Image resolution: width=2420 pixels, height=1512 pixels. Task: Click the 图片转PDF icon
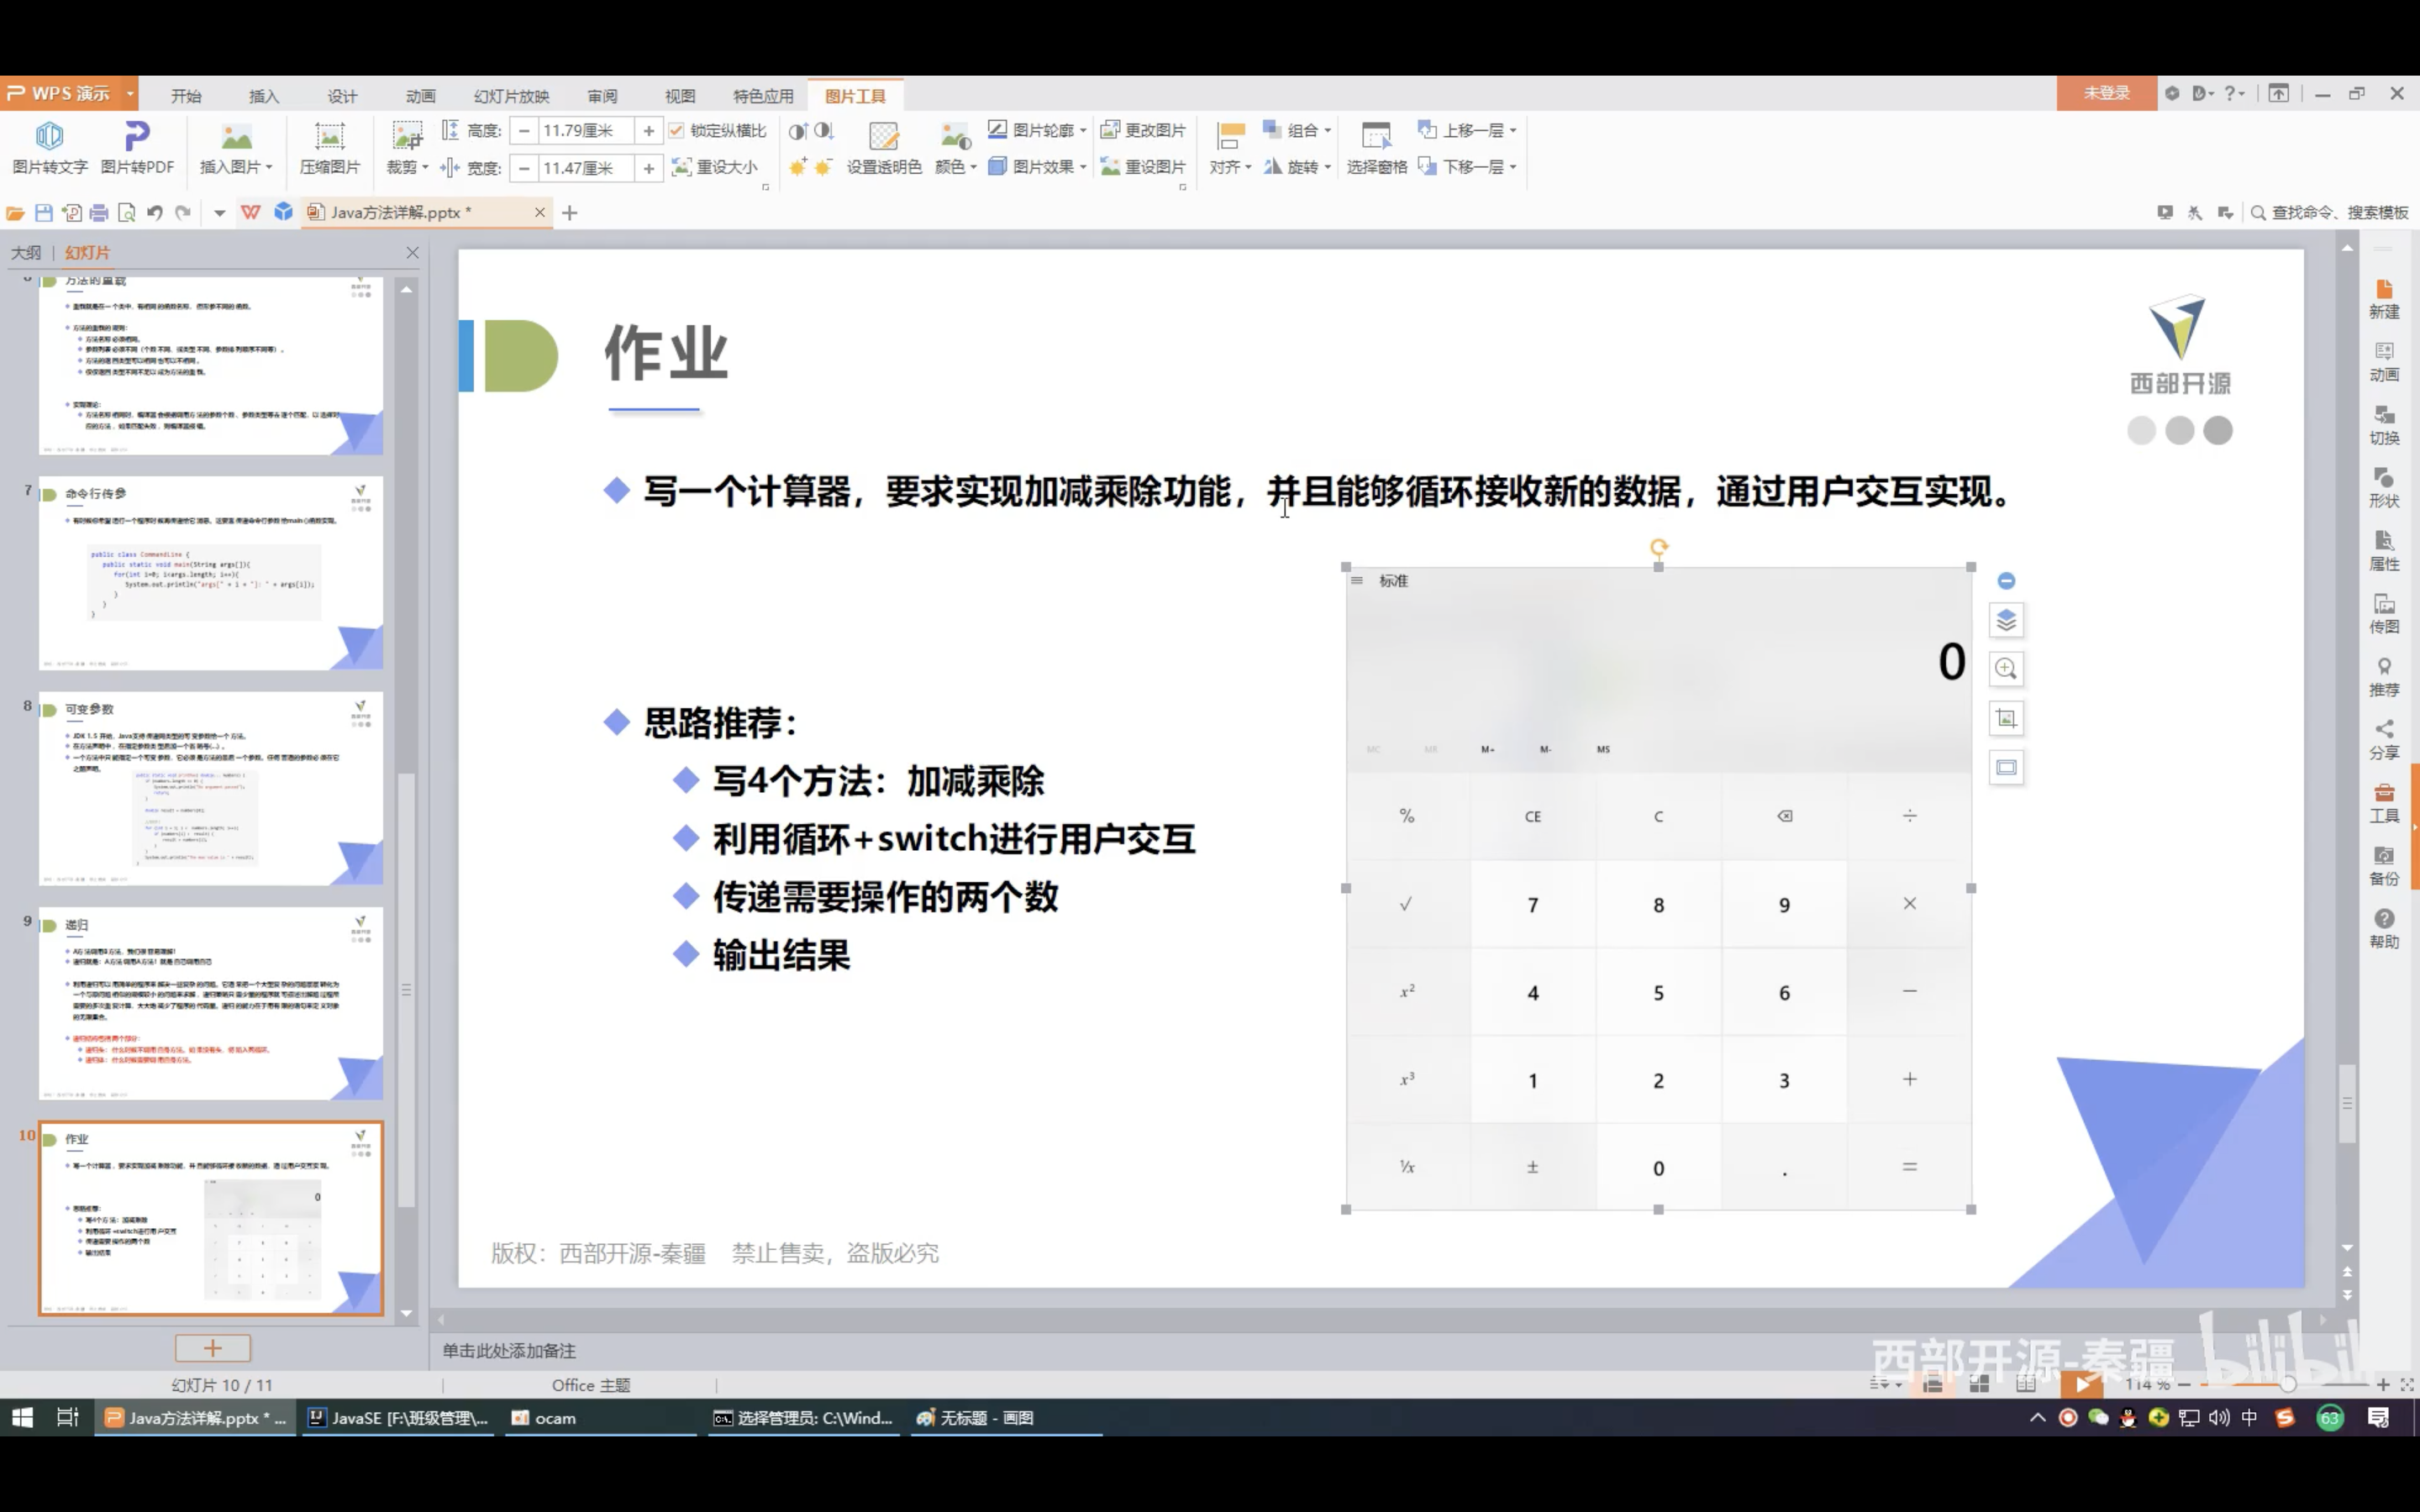pyautogui.click(x=137, y=136)
